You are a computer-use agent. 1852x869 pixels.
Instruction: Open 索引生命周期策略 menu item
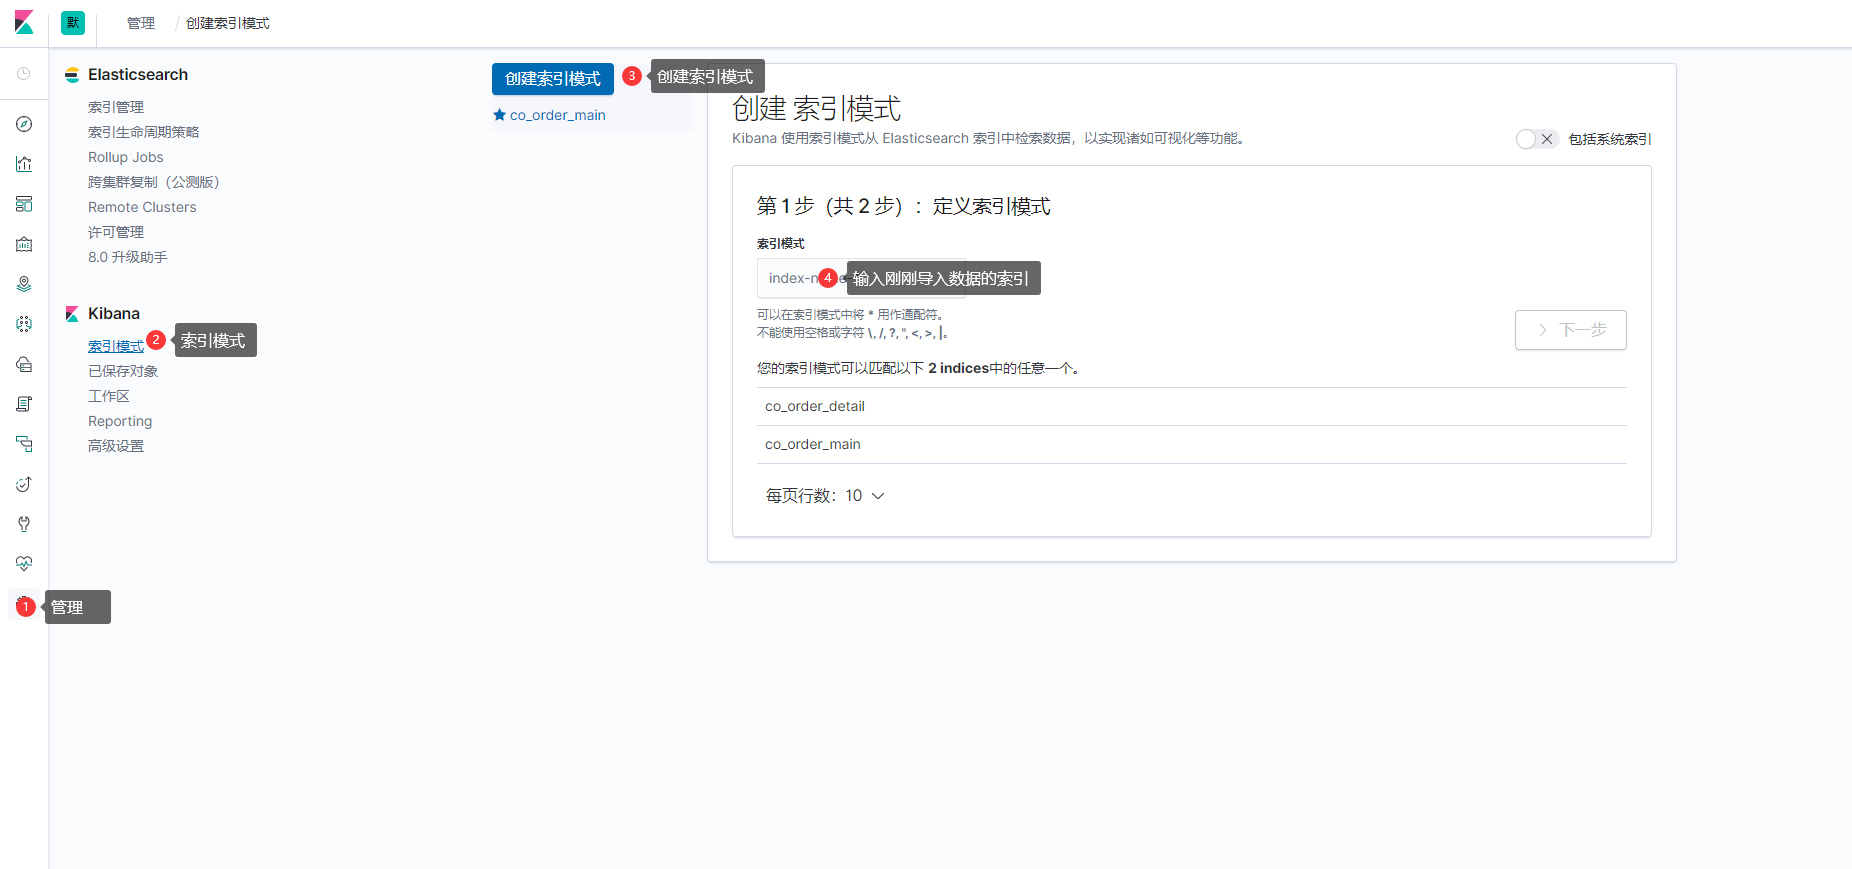pyautogui.click(x=144, y=132)
